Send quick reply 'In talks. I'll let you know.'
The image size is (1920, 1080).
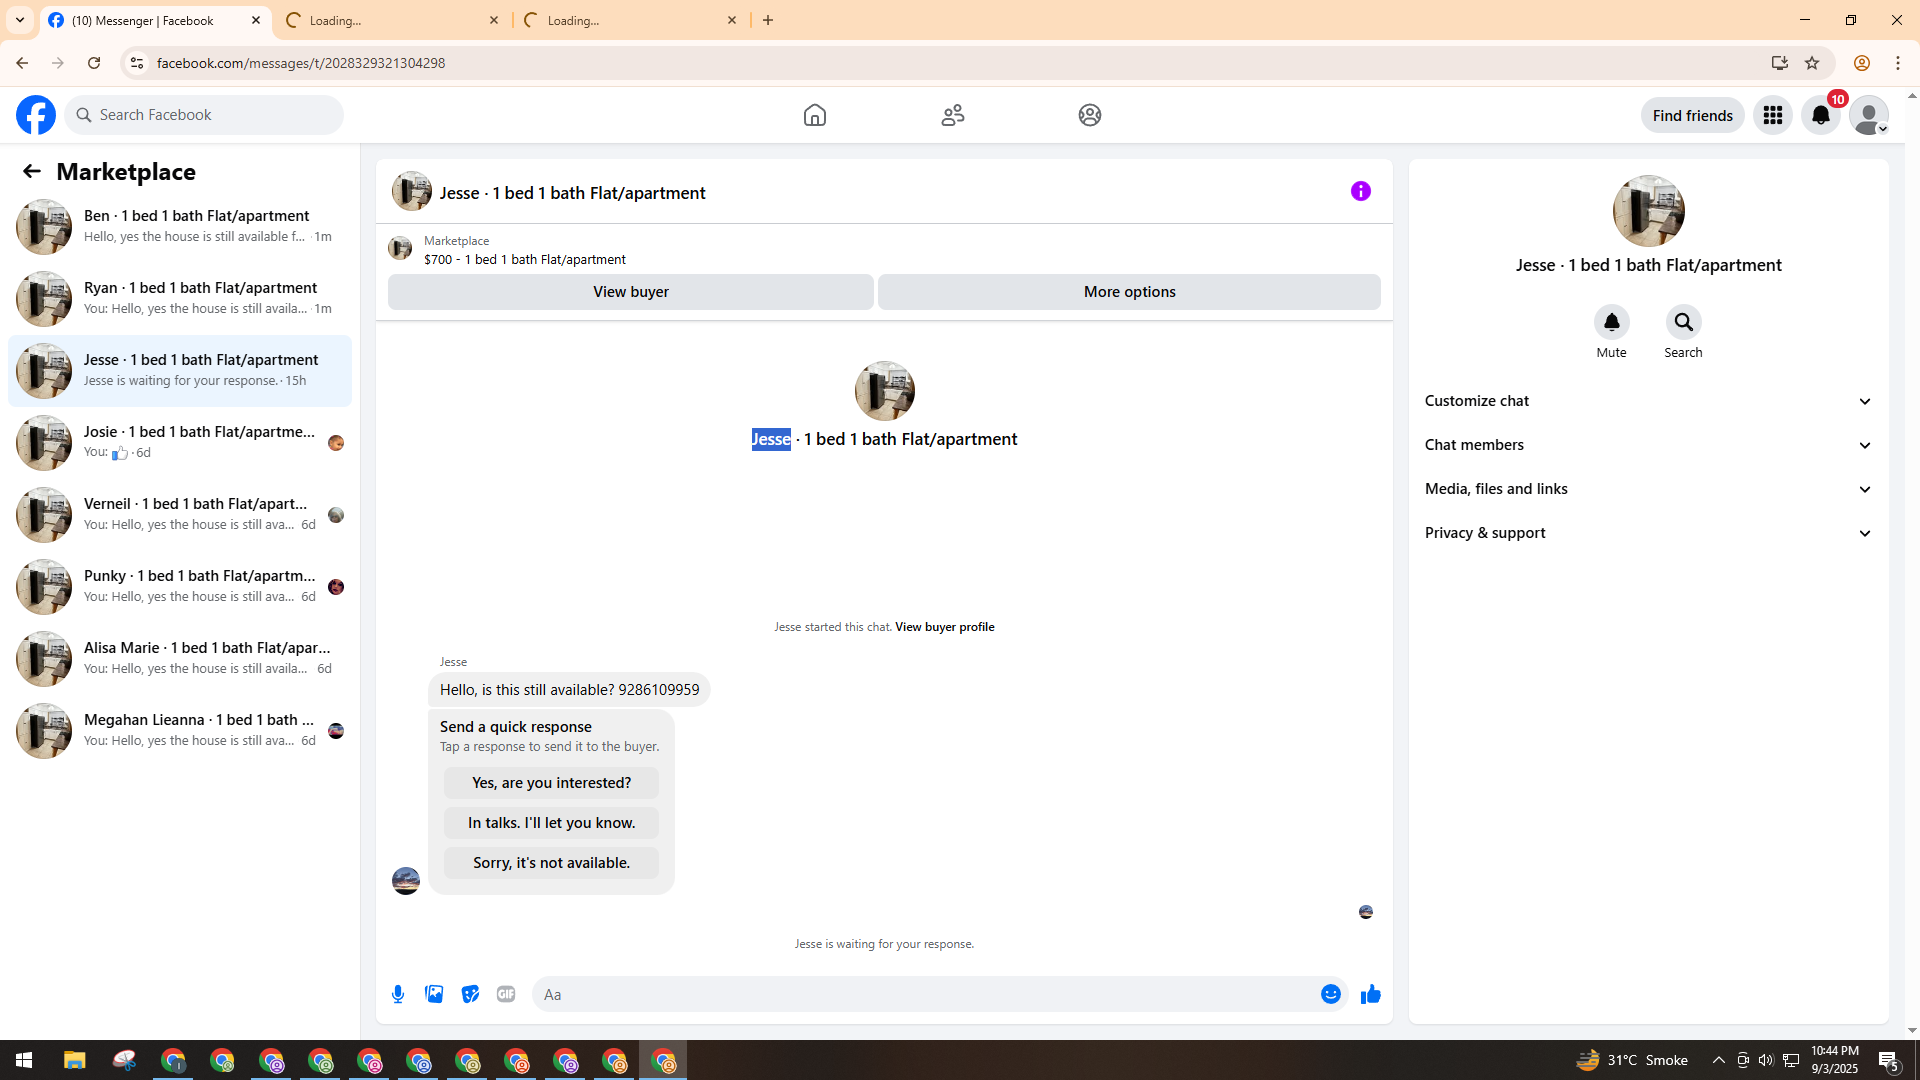pyautogui.click(x=551, y=823)
